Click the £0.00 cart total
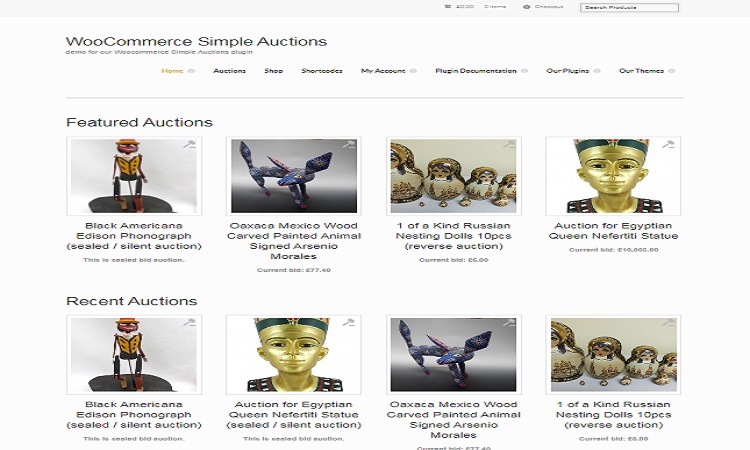This screenshot has width=750, height=450. coord(464,7)
